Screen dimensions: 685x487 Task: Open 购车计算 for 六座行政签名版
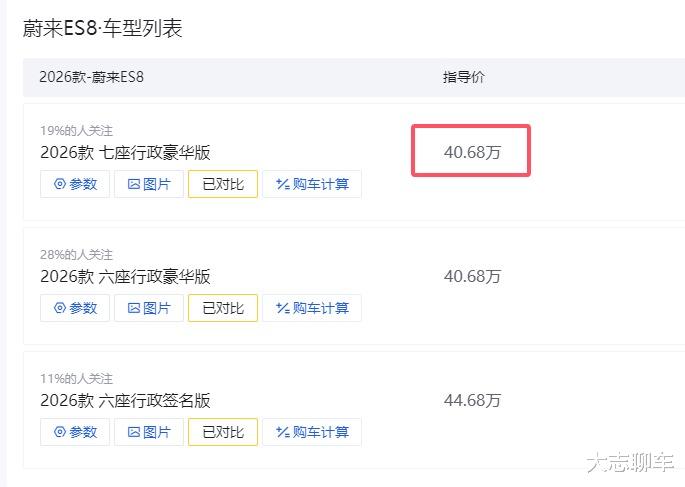[311, 432]
